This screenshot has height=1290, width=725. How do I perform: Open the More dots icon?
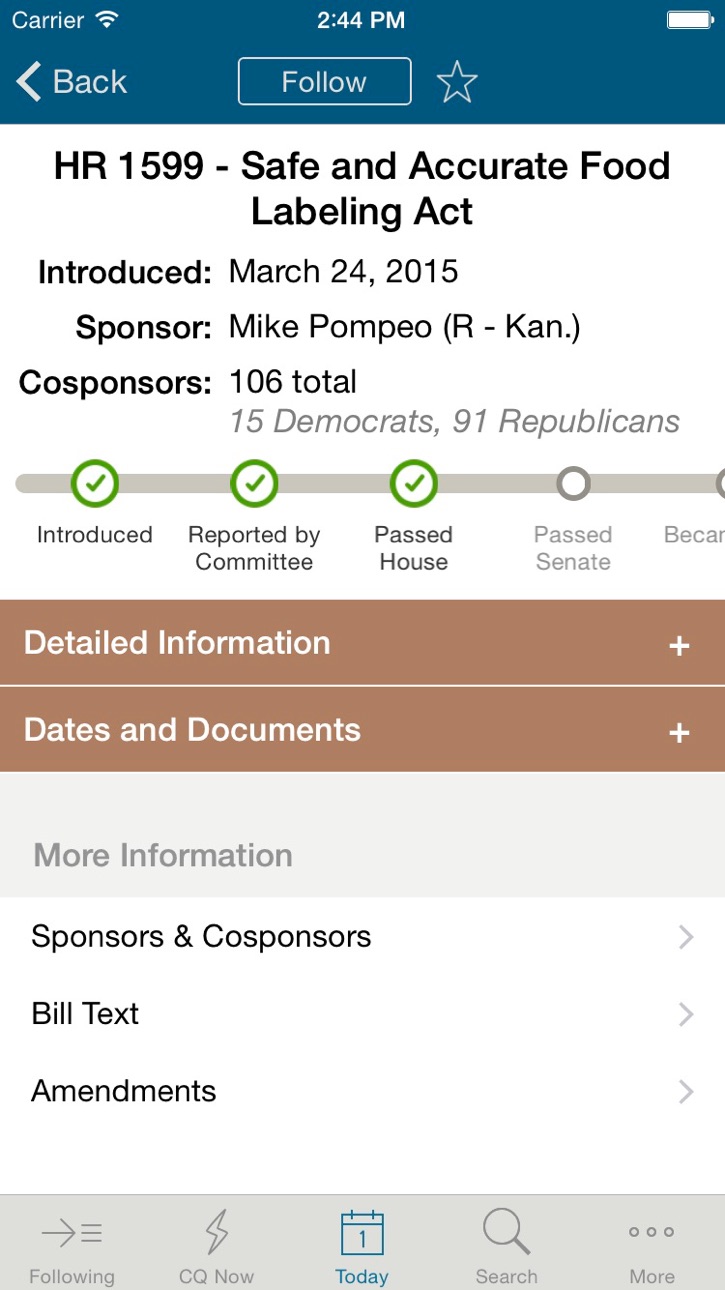click(x=652, y=1232)
